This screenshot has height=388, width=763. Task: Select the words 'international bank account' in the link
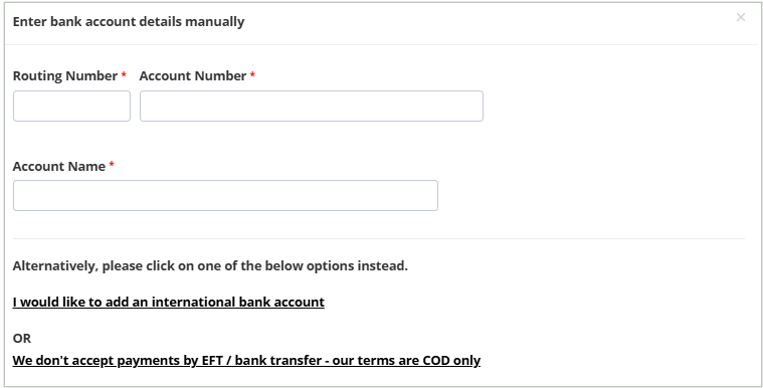[x=238, y=302]
